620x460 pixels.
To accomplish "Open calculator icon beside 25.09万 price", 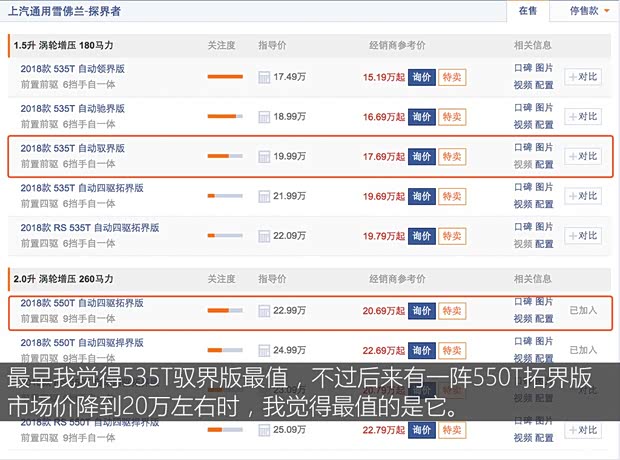I will [x=264, y=430].
